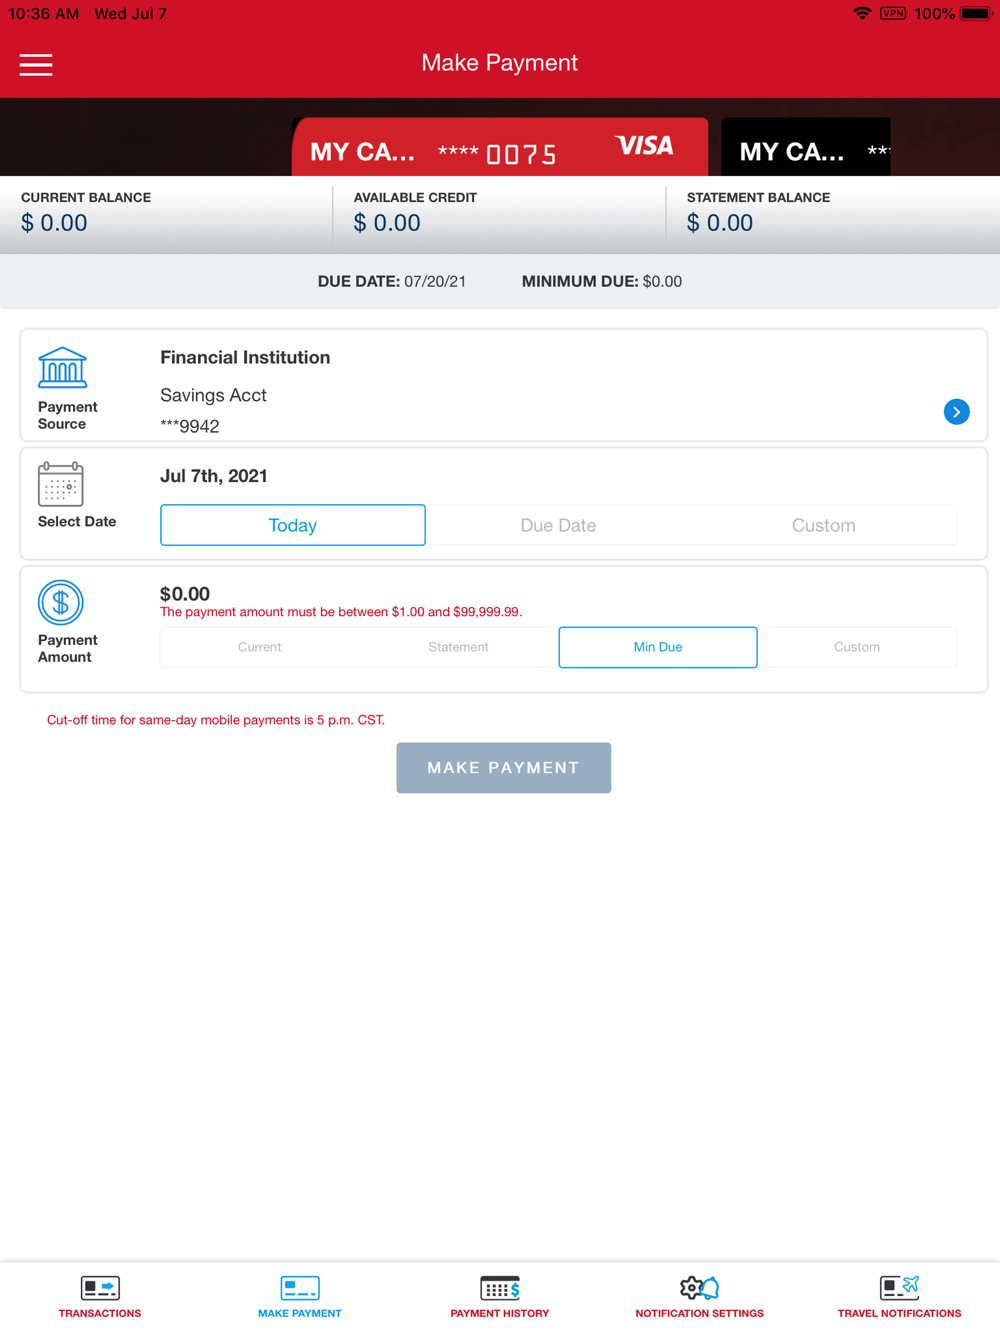
Task: Click the dollar Payment Amount icon
Action: click(61, 603)
